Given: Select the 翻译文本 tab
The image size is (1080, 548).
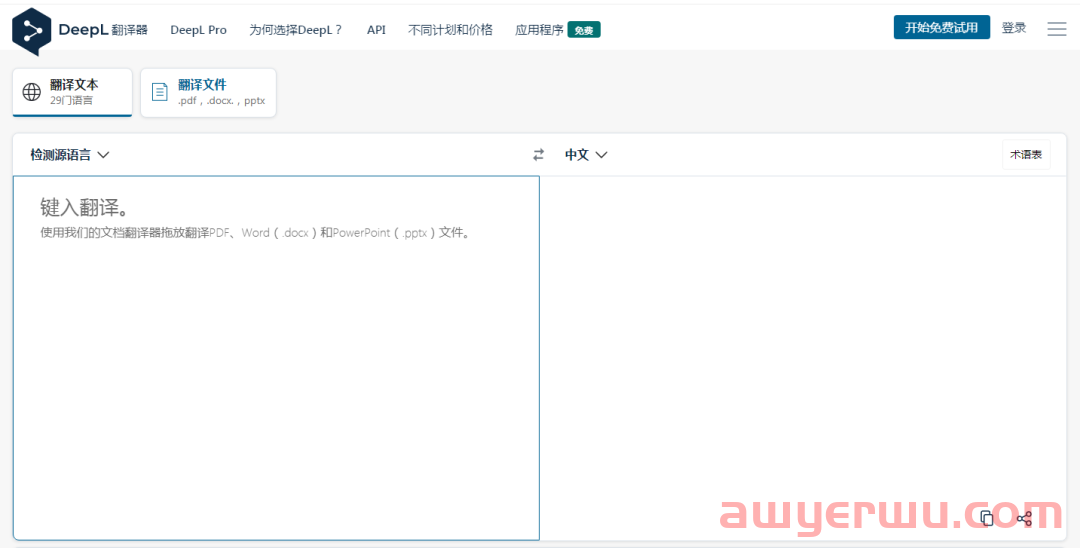Looking at the screenshot, I should (72, 92).
